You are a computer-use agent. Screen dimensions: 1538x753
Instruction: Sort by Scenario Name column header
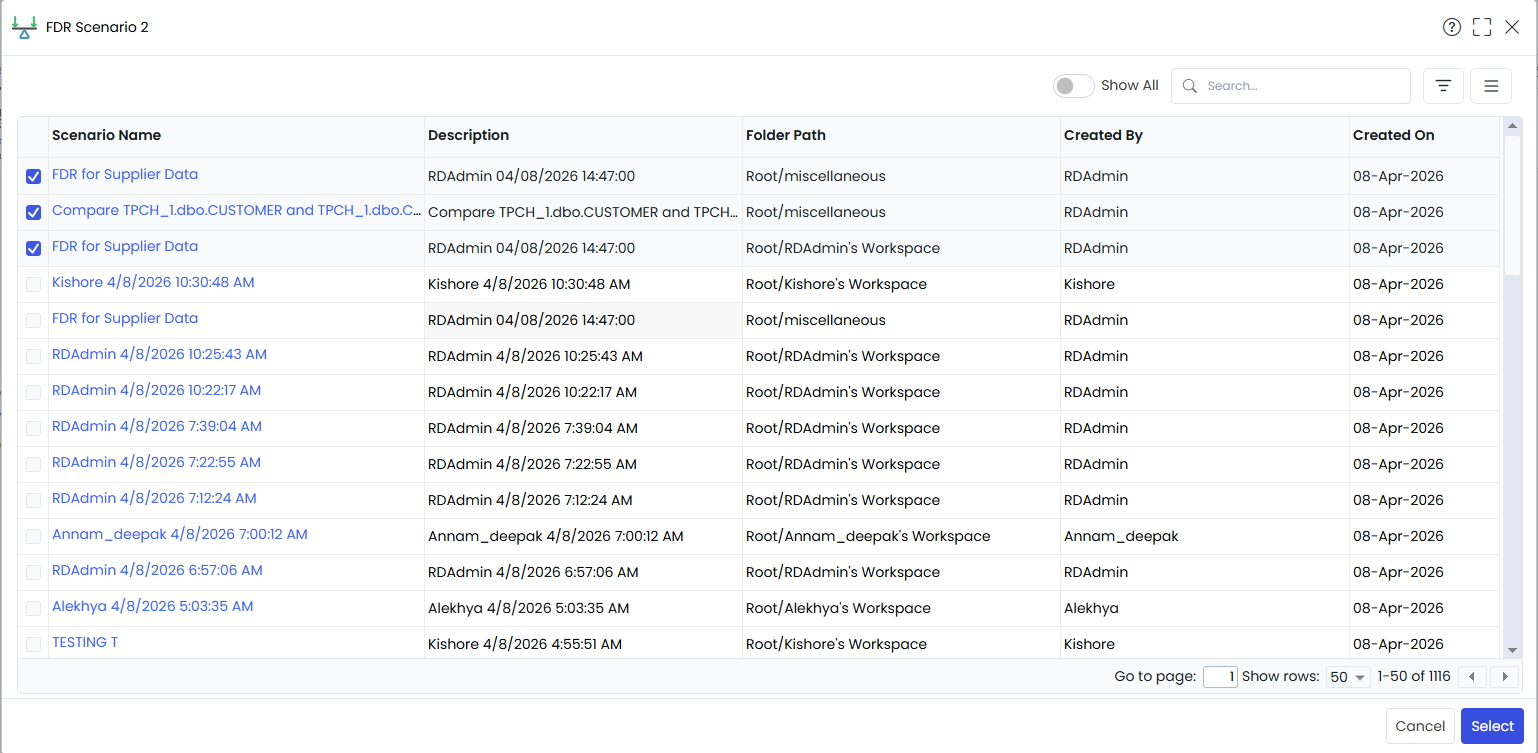[106, 135]
